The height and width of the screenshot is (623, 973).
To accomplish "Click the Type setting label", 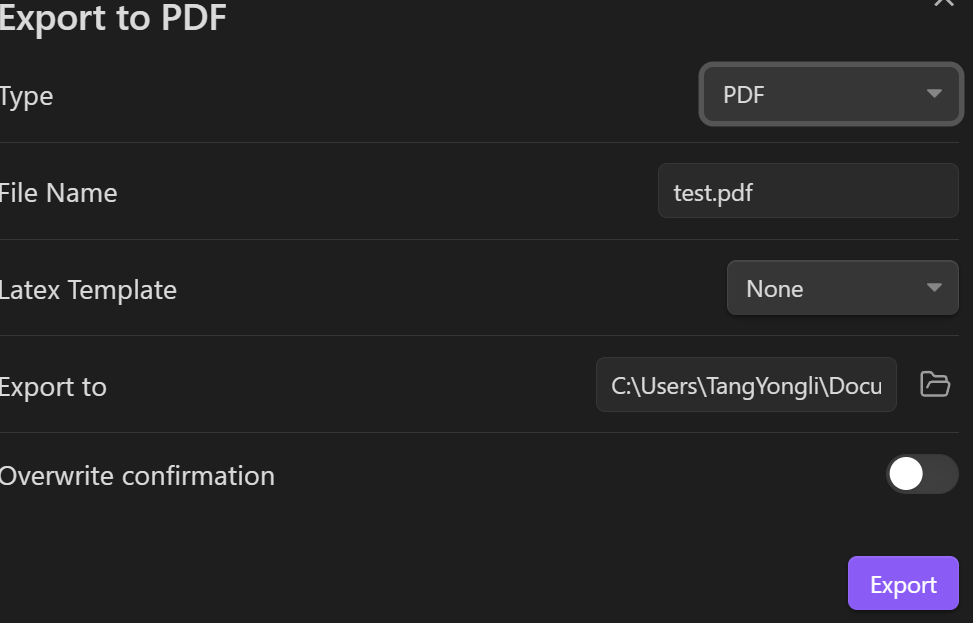I will (26, 97).
